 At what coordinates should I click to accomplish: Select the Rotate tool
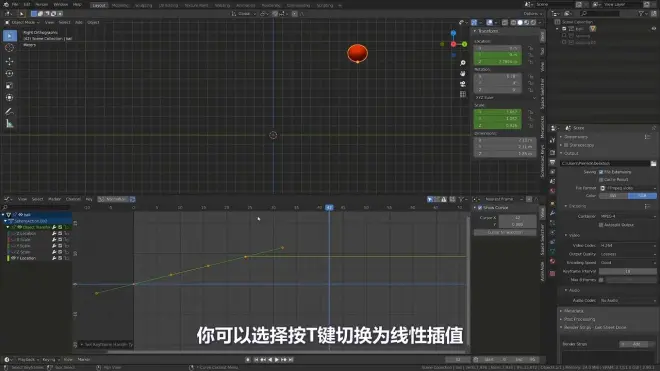pyautogui.click(x=9, y=74)
